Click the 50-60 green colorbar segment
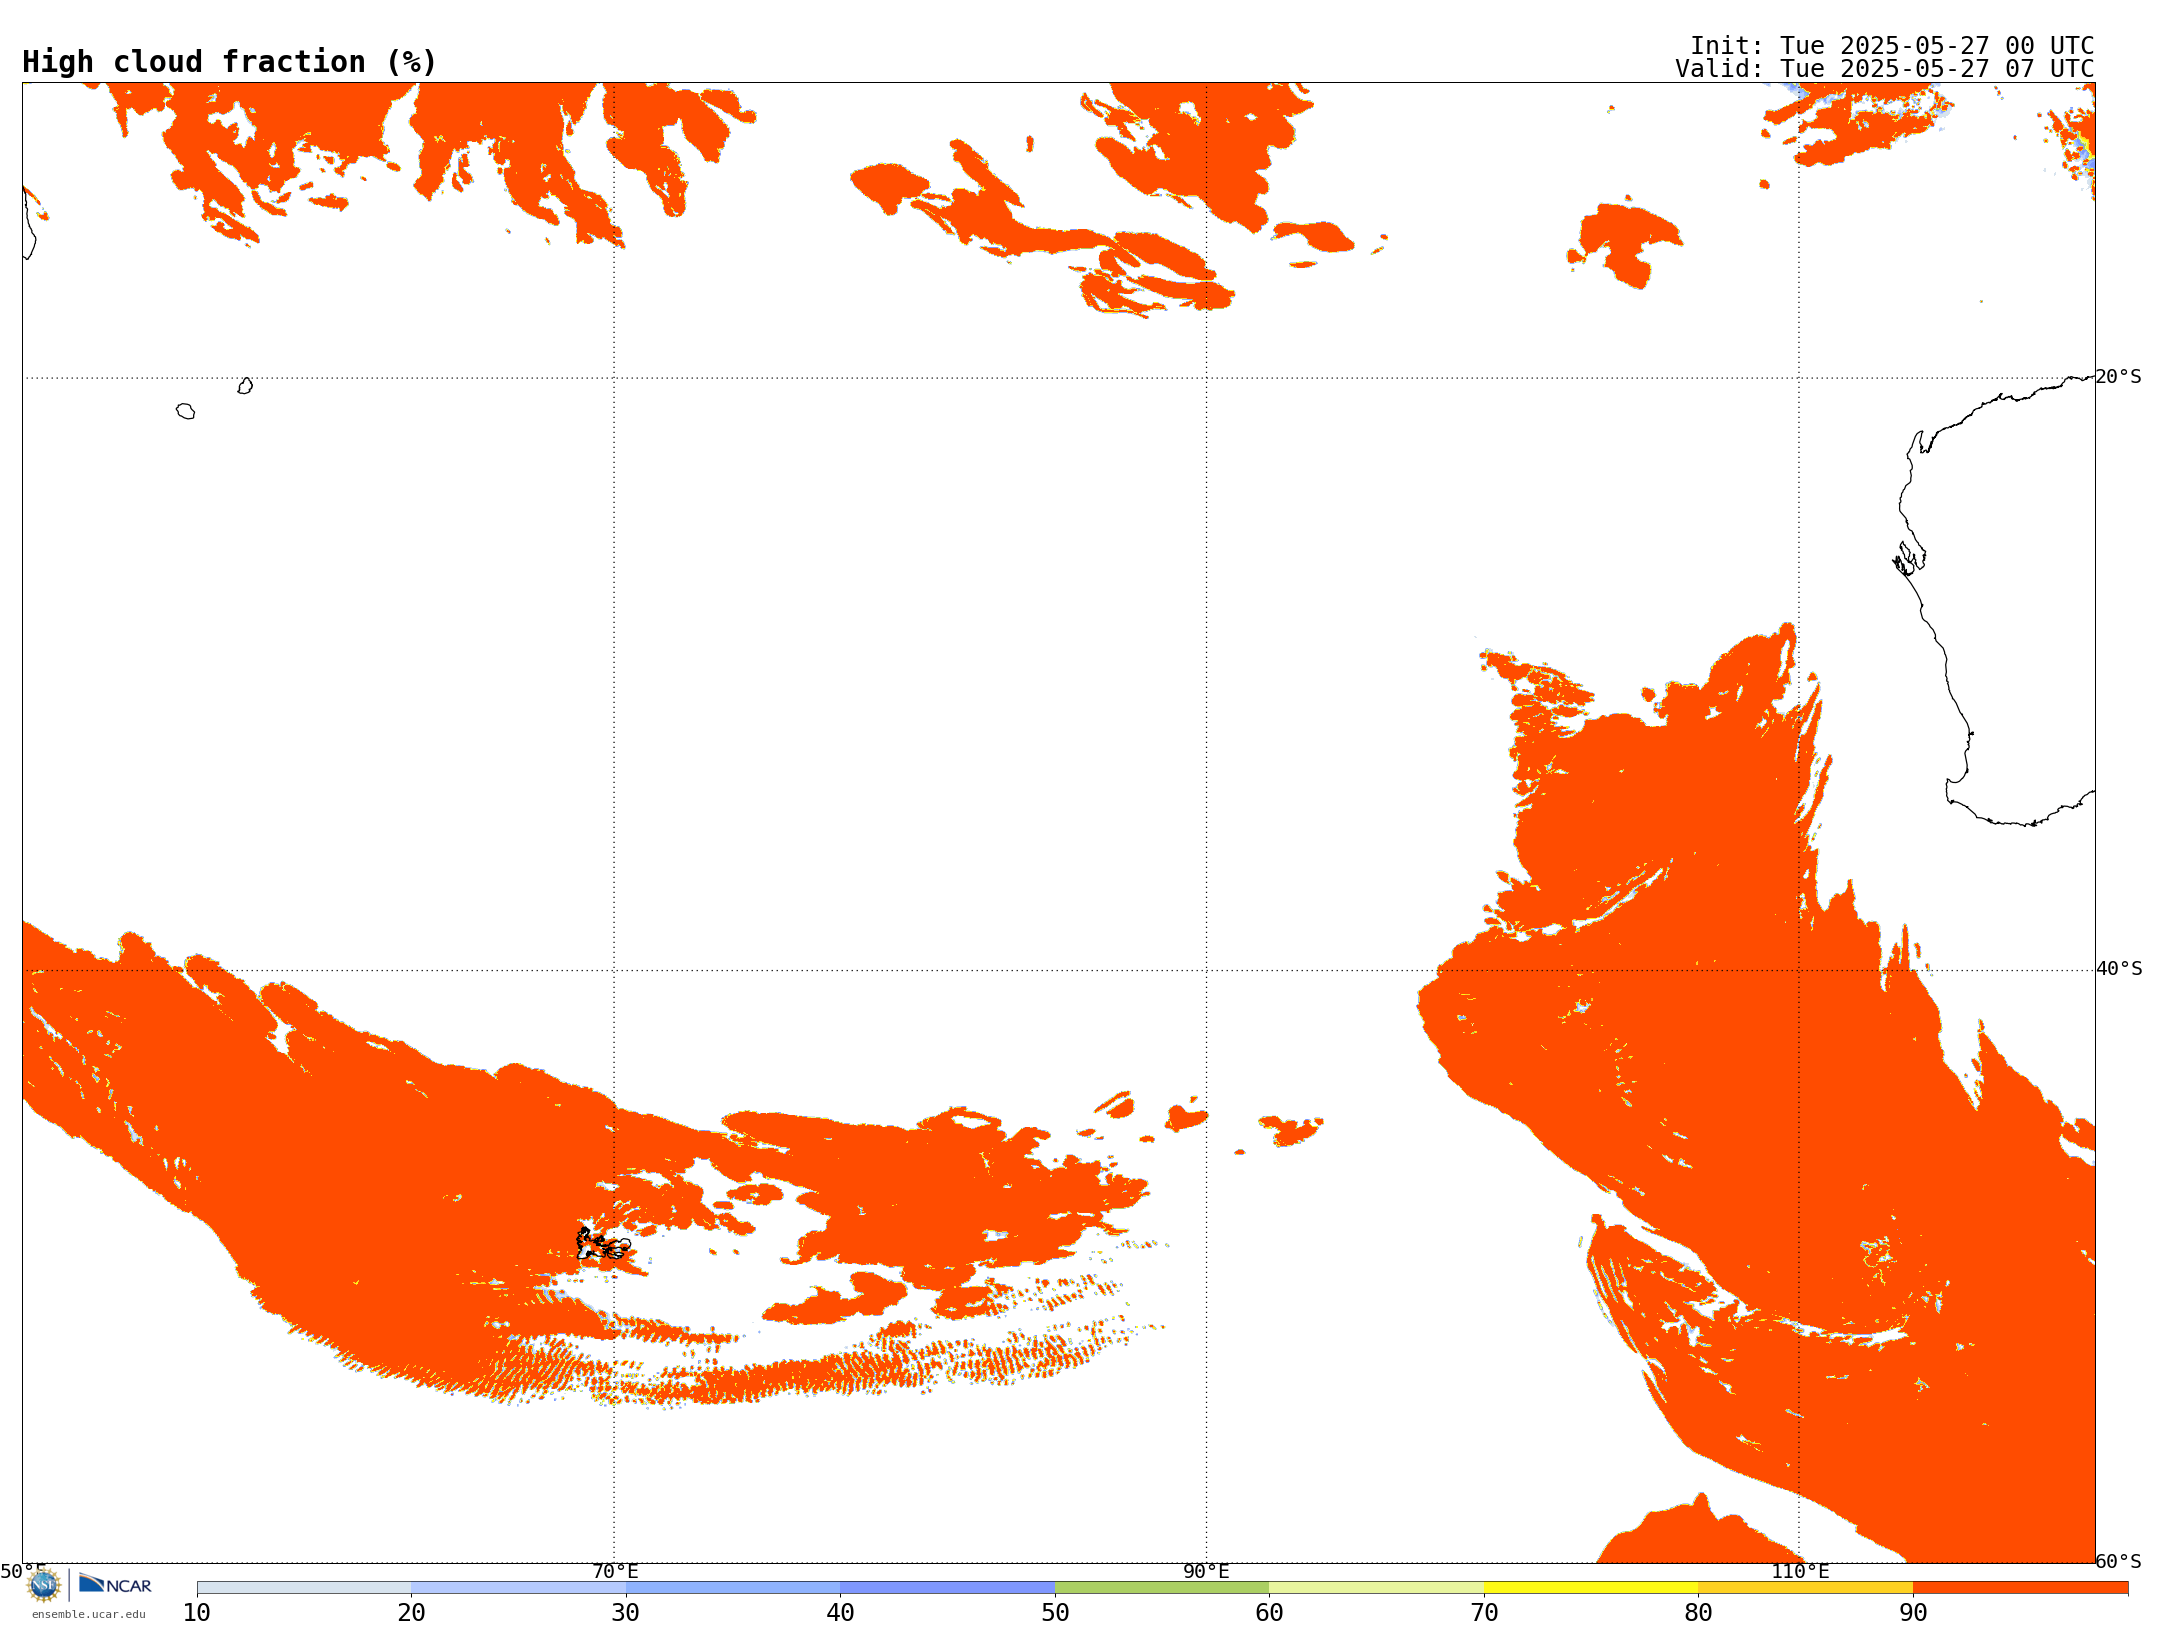Image resolution: width=2160 pixels, height=1626 pixels. (x=1162, y=1588)
